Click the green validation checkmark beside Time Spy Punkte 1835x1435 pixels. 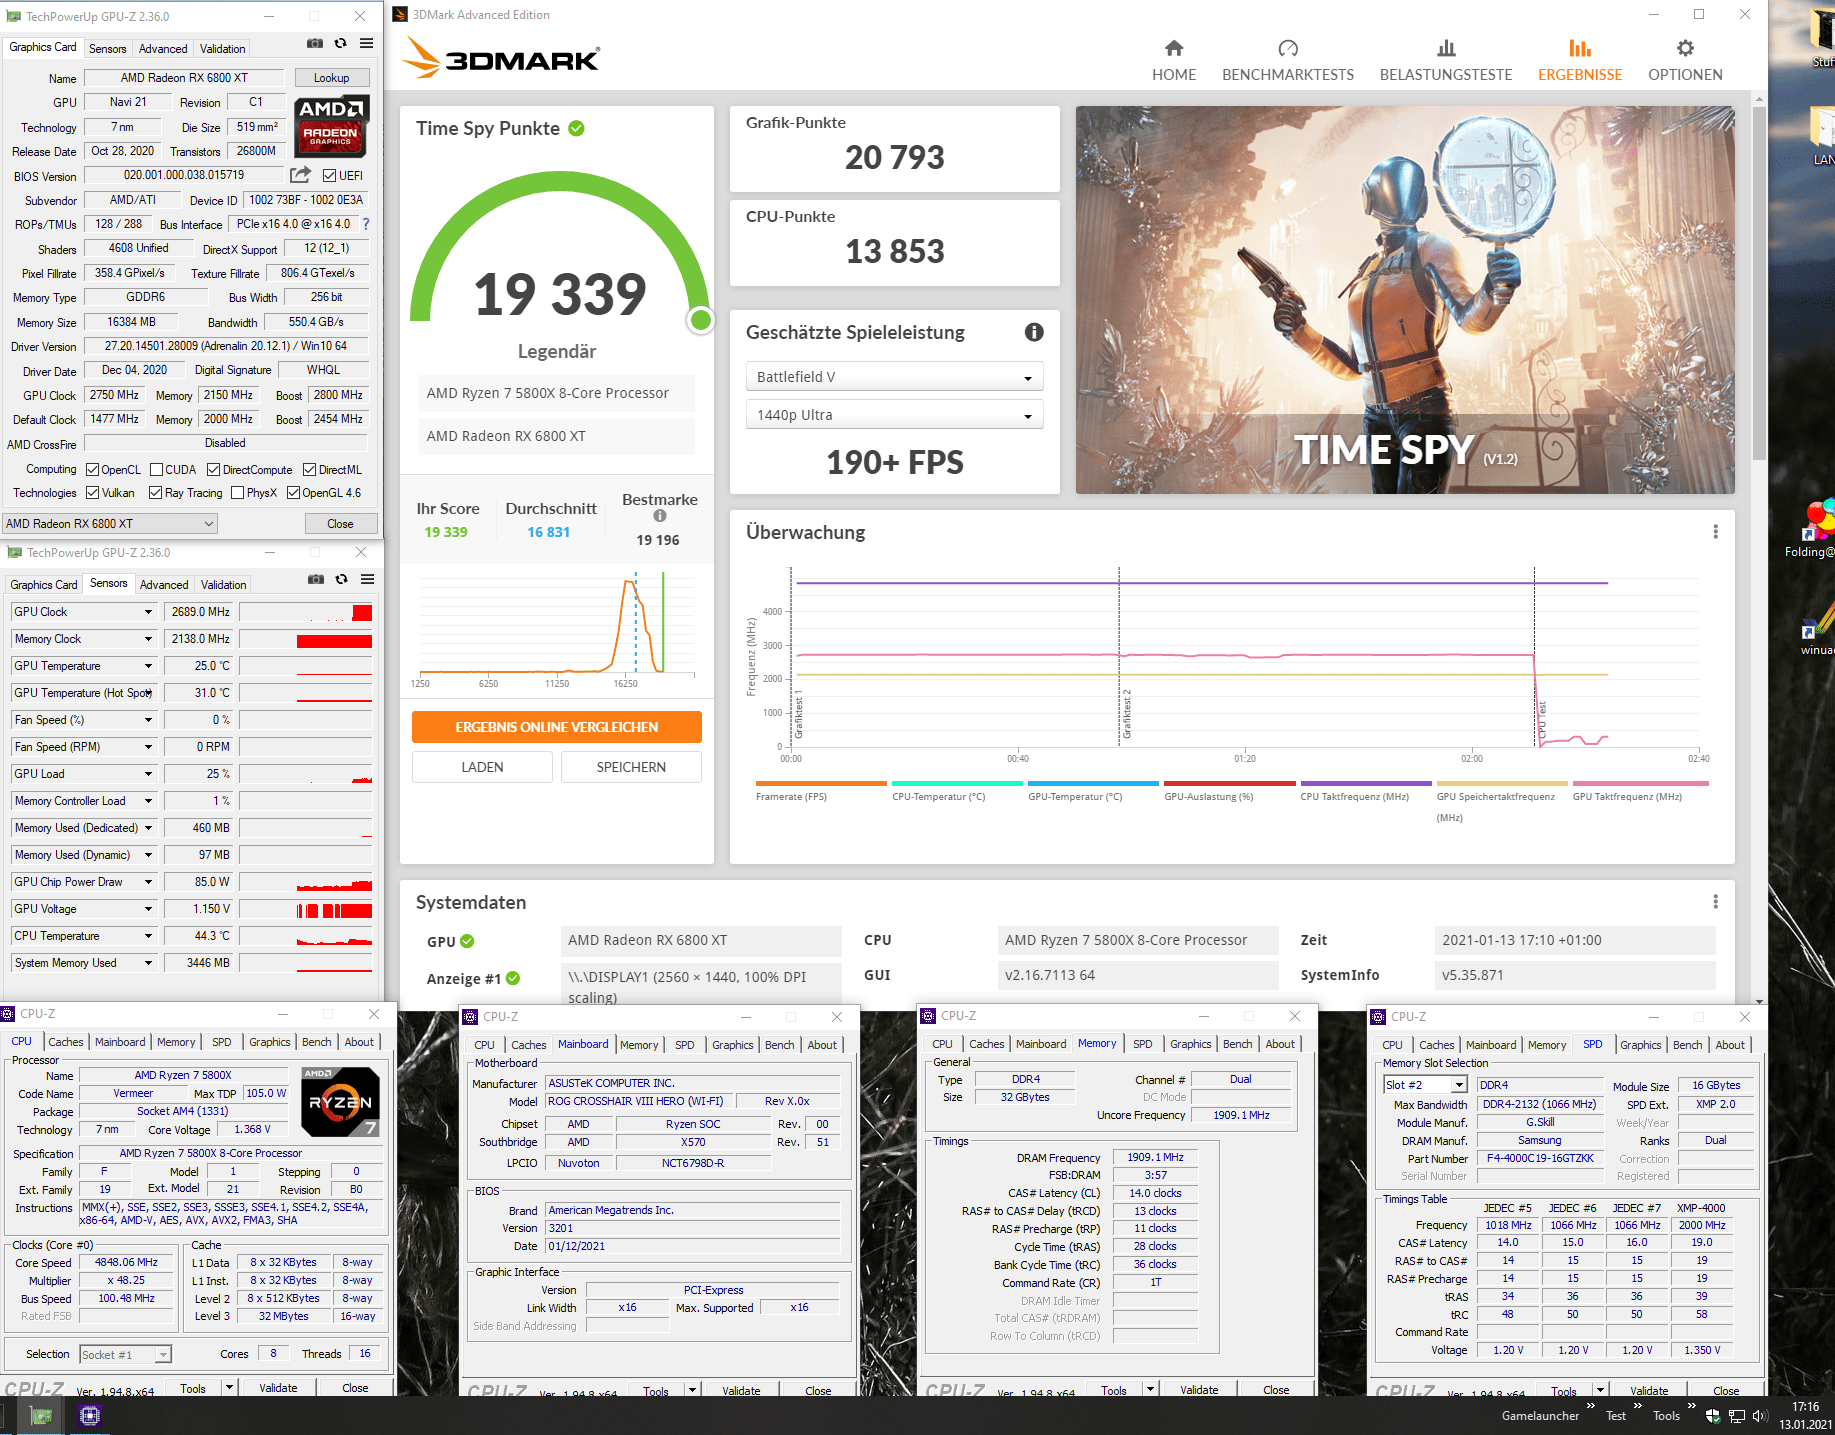click(x=577, y=128)
